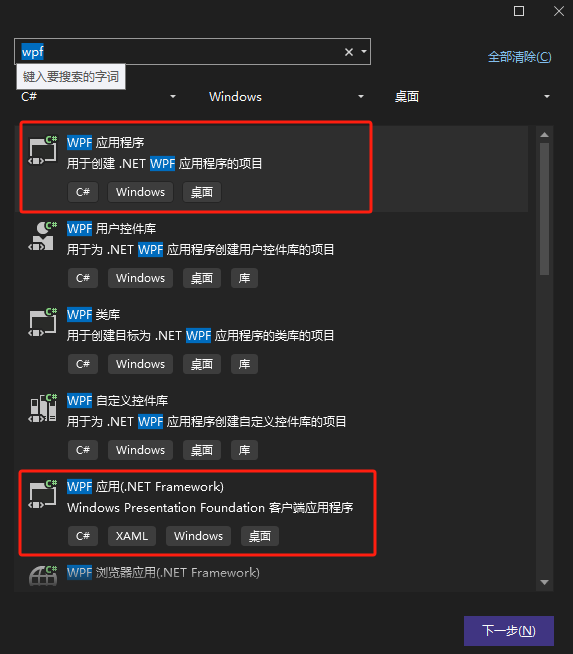
Task: Click the 下一步(N) button
Action: click(509, 631)
